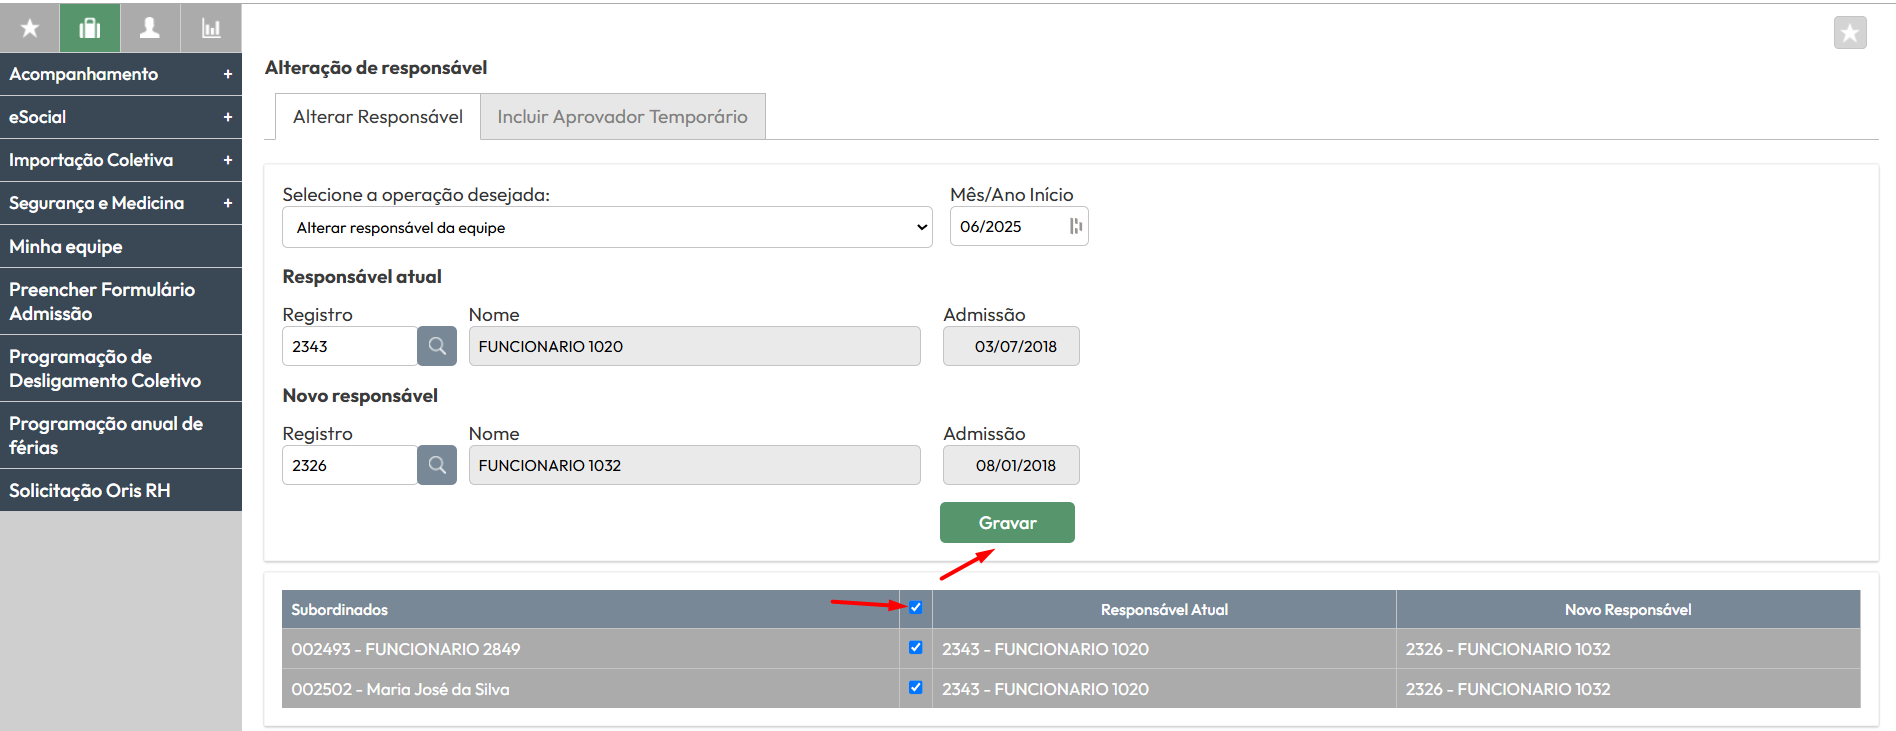
Task: Expand Segurança e Medicina plus sign
Action: 228,203
